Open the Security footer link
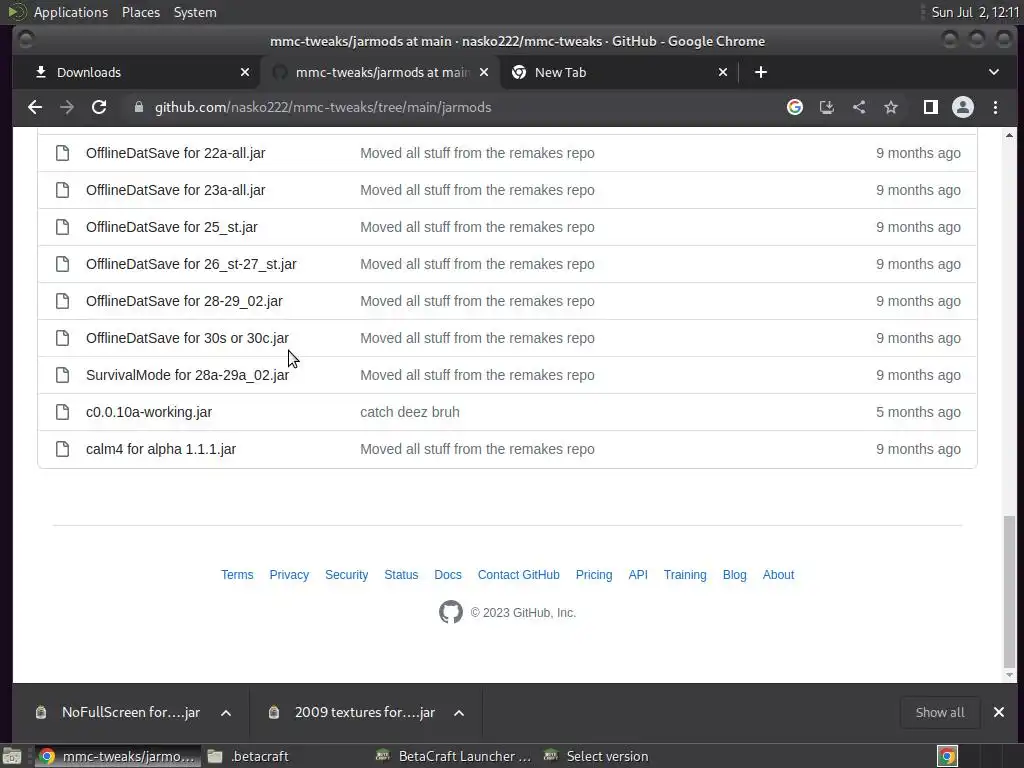This screenshot has height=768, width=1024. [x=347, y=575]
